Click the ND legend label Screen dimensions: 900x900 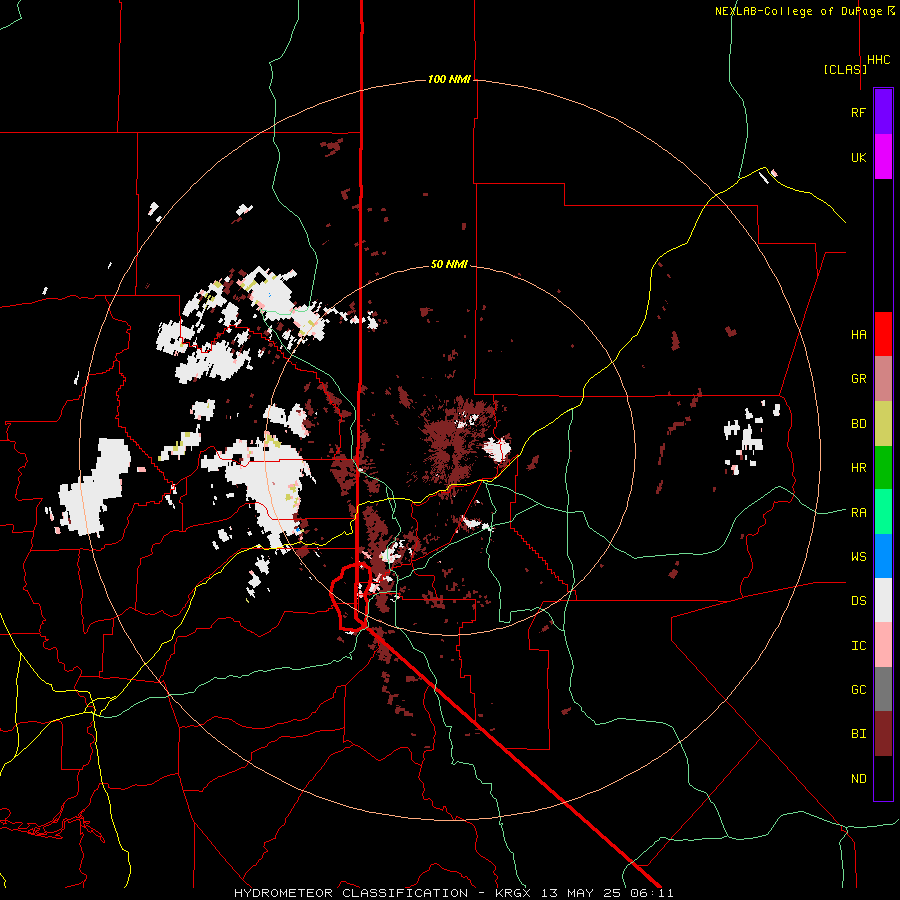click(858, 778)
